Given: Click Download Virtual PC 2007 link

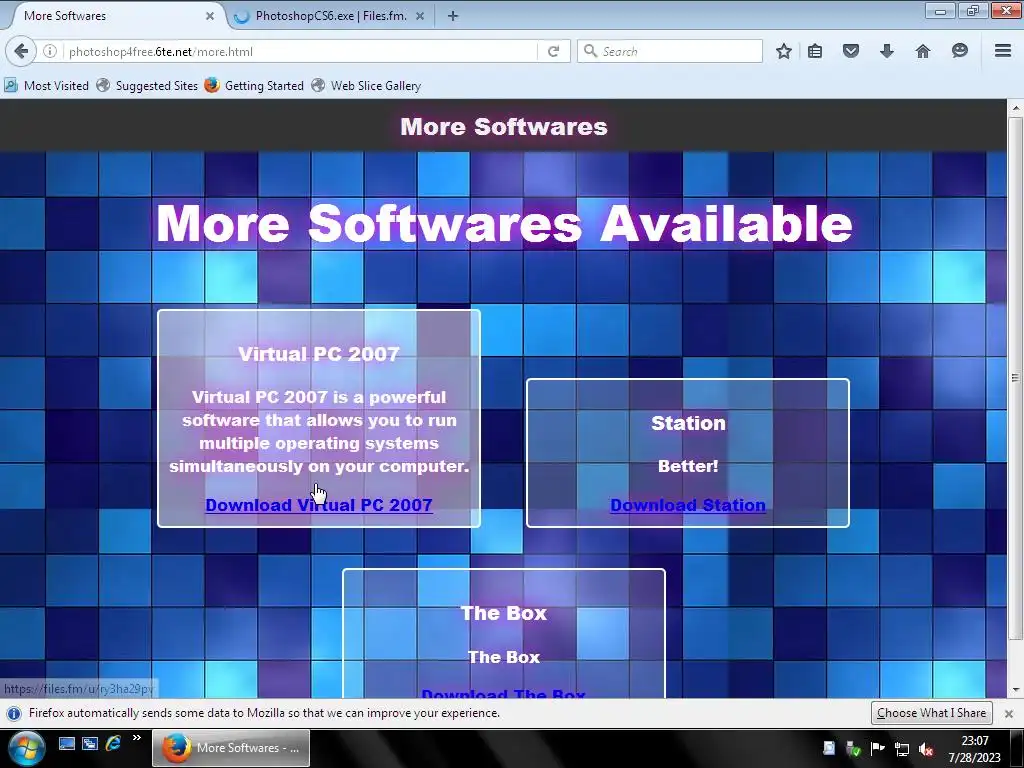Looking at the screenshot, I should [x=319, y=505].
